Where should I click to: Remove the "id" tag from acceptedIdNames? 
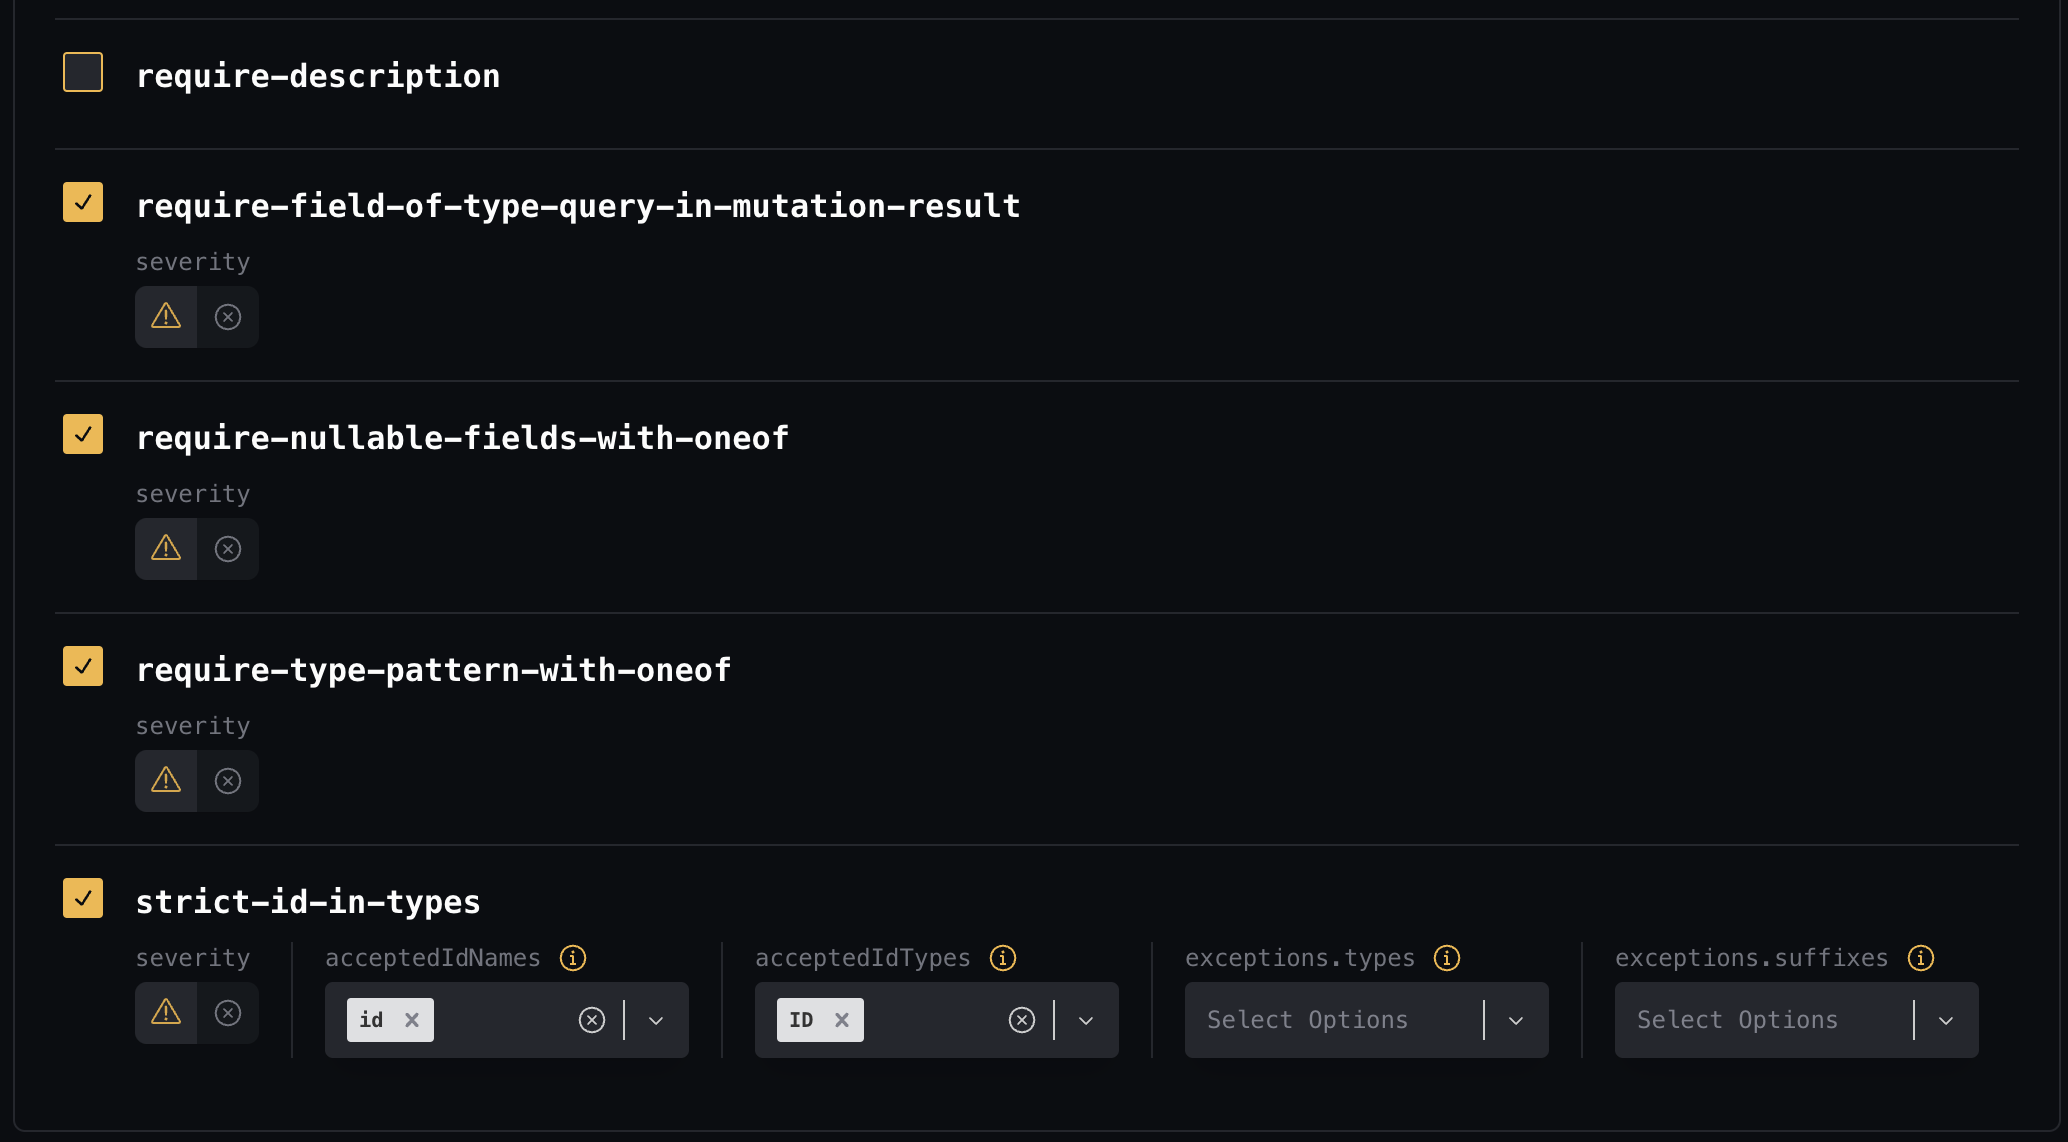(412, 1020)
